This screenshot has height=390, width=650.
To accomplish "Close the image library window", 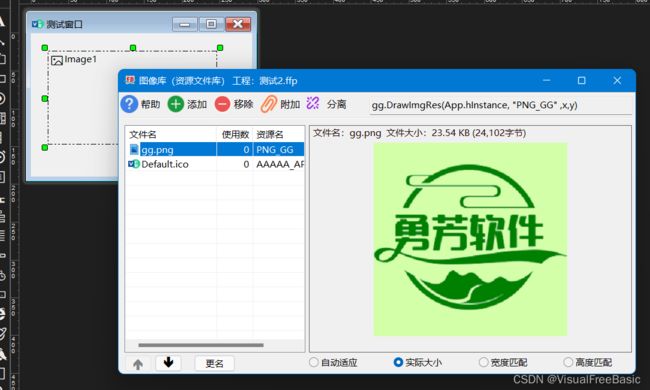I will click(x=617, y=80).
